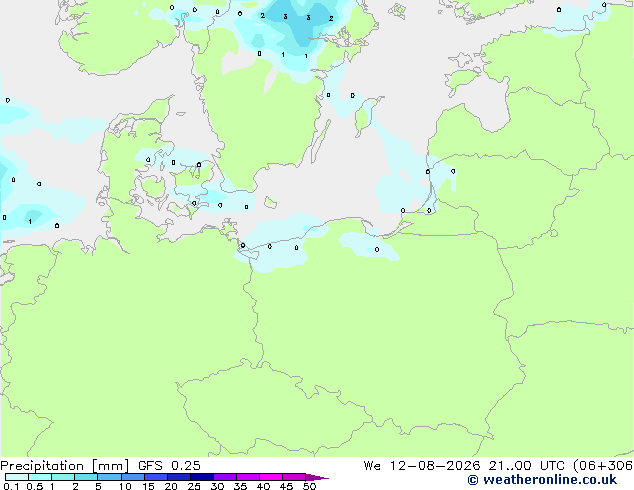Click the 45–50 mm legend color box
This screenshot has width=634, height=490.
[x=294, y=477]
